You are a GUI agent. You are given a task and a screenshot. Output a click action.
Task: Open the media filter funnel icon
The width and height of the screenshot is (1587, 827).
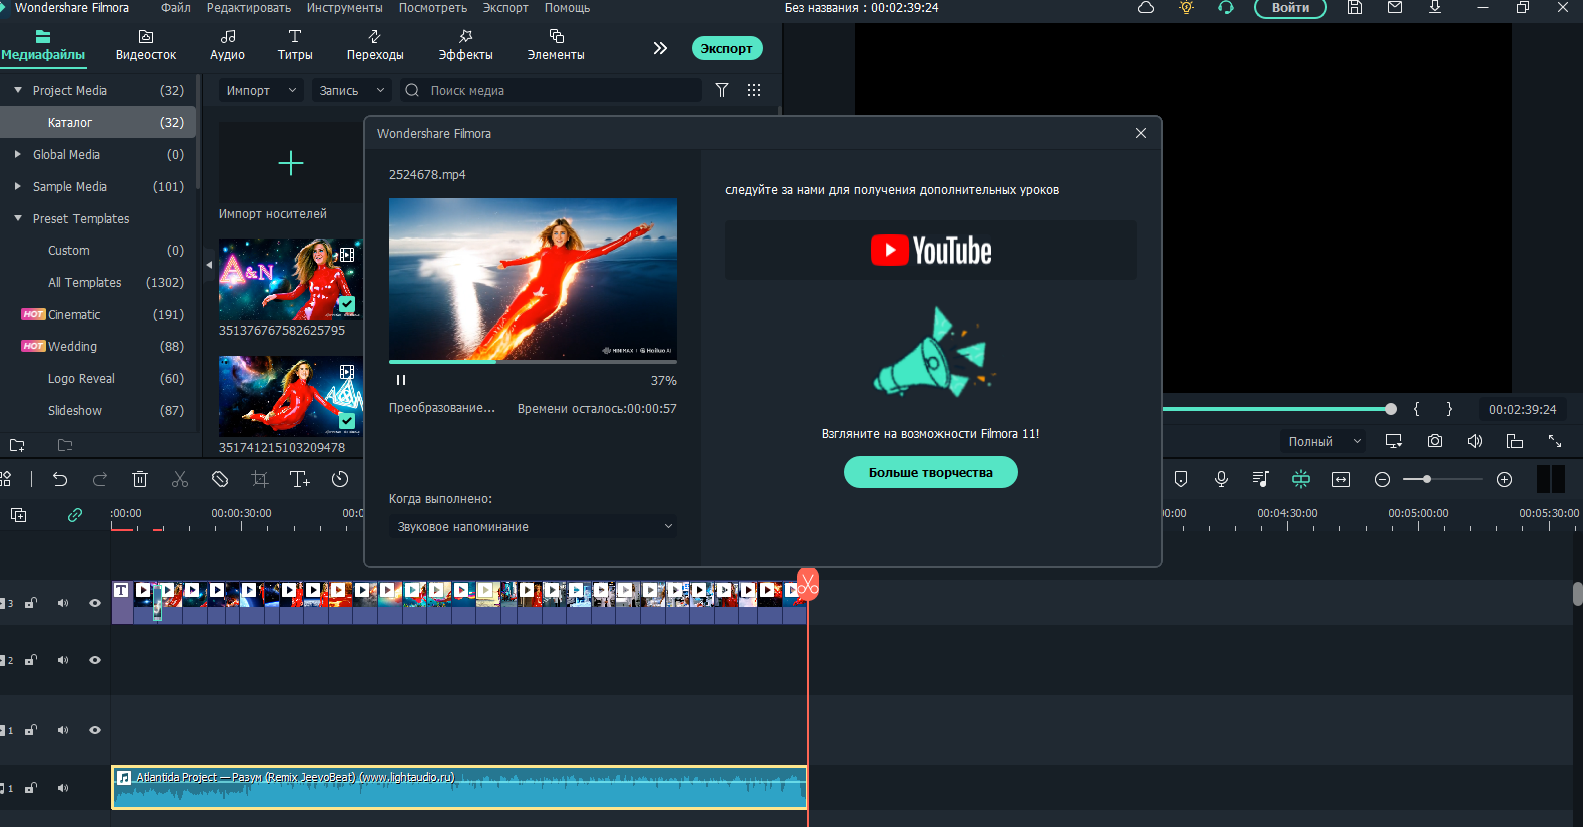722,90
